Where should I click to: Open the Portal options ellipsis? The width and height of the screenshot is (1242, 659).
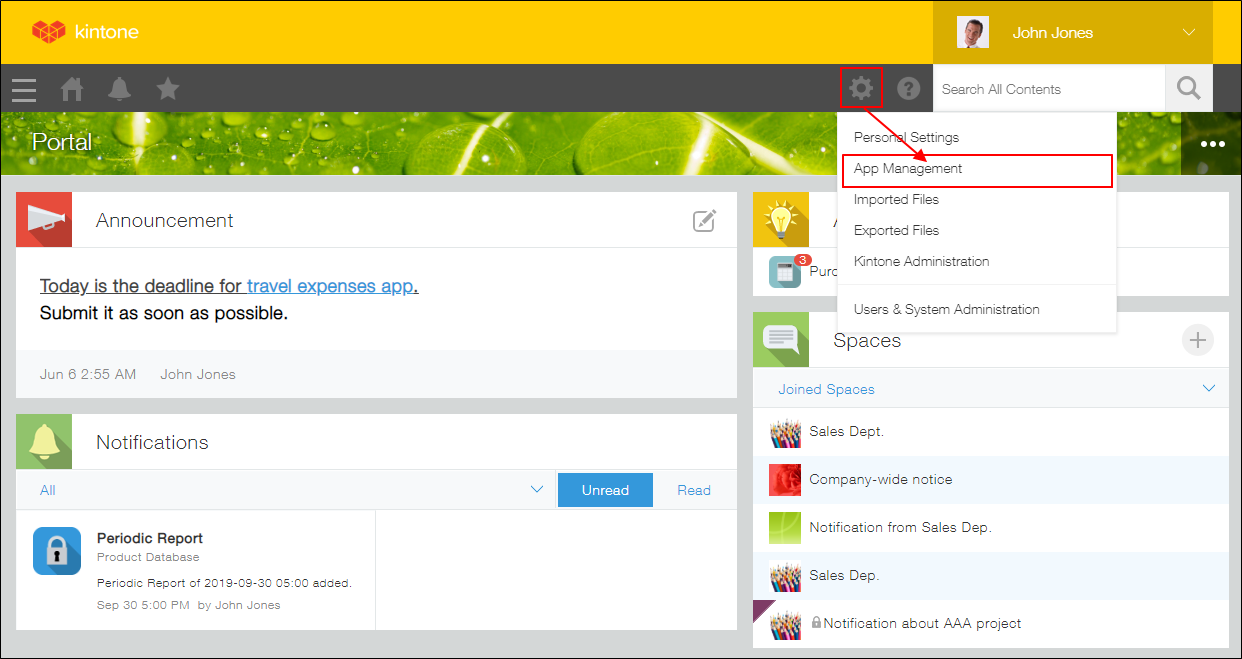click(1212, 144)
